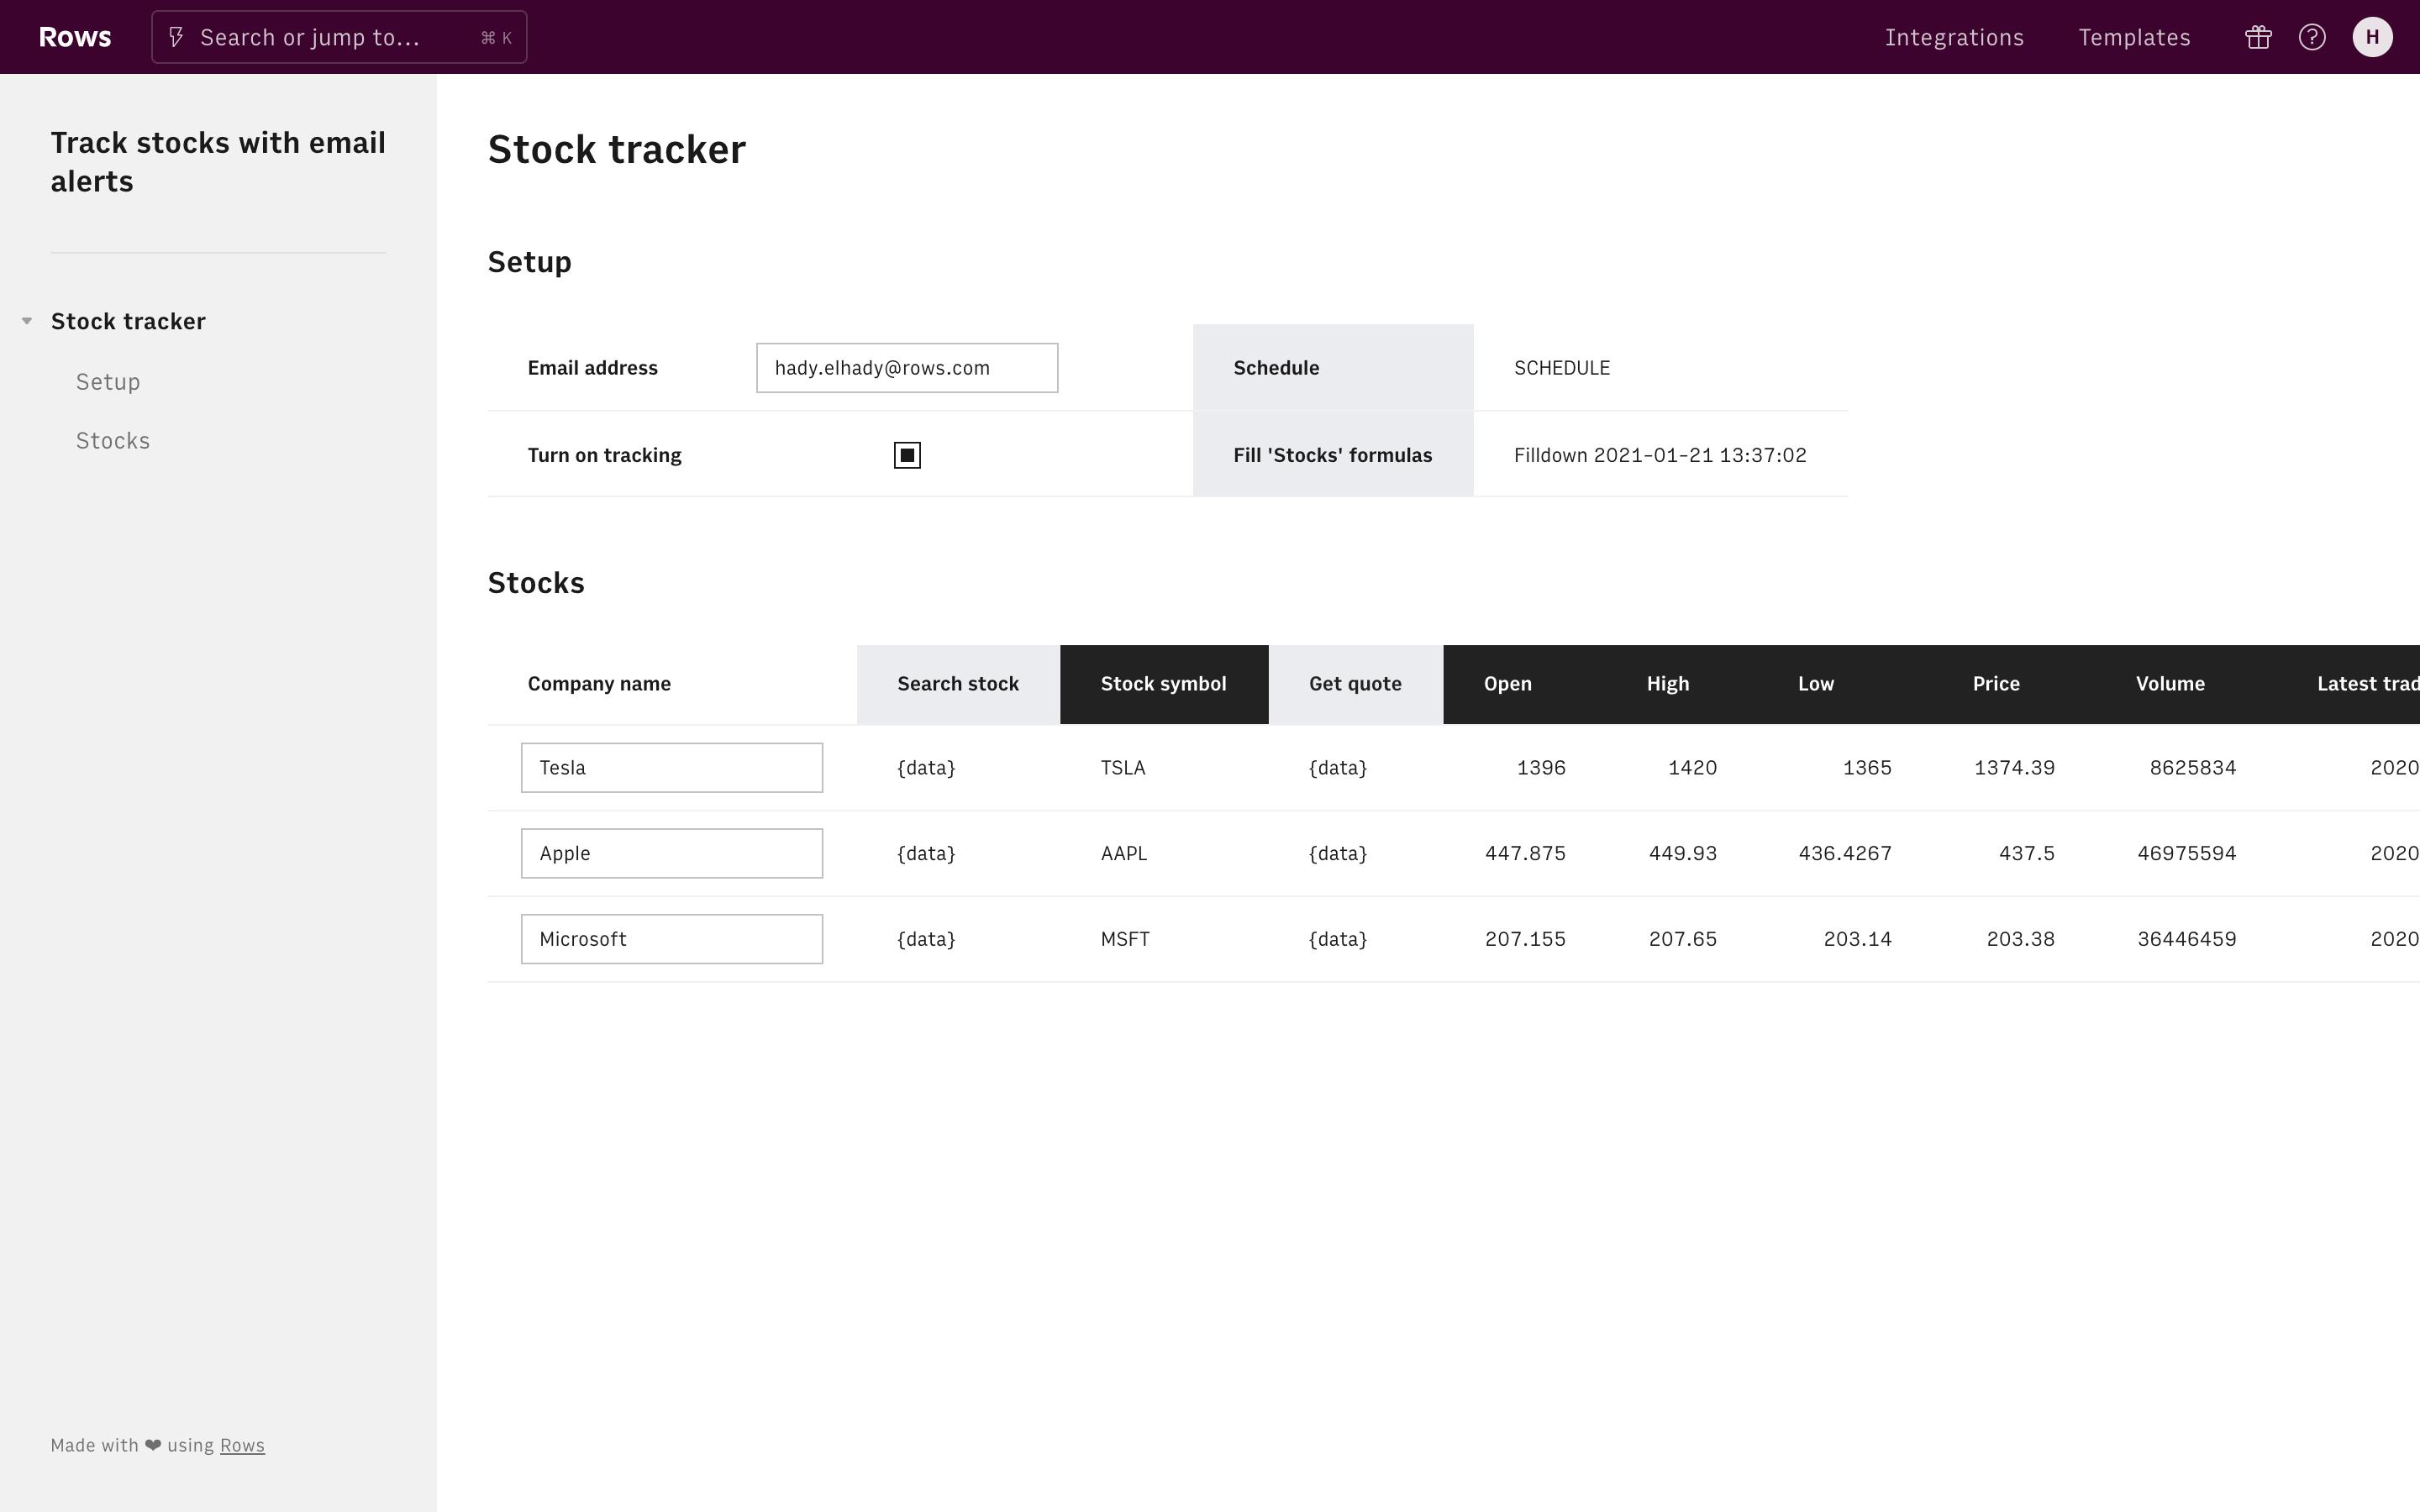The width and height of the screenshot is (2420, 1512).
Task: Select the Stock symbol column header
Action: [1164, 684]
